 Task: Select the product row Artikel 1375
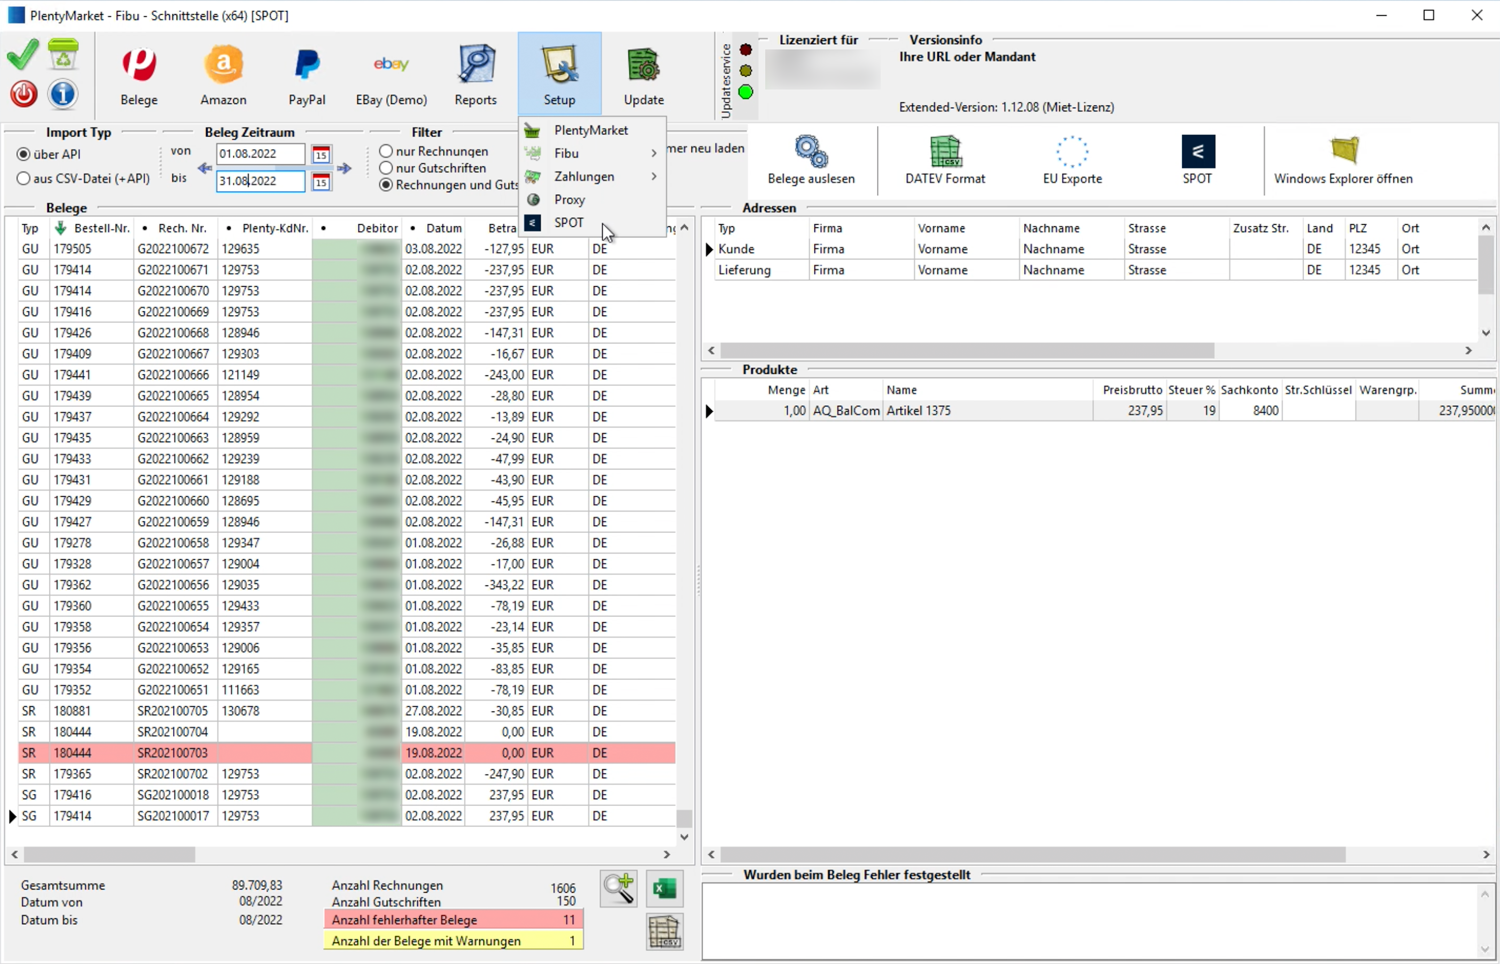click(x=1104, y=411)
